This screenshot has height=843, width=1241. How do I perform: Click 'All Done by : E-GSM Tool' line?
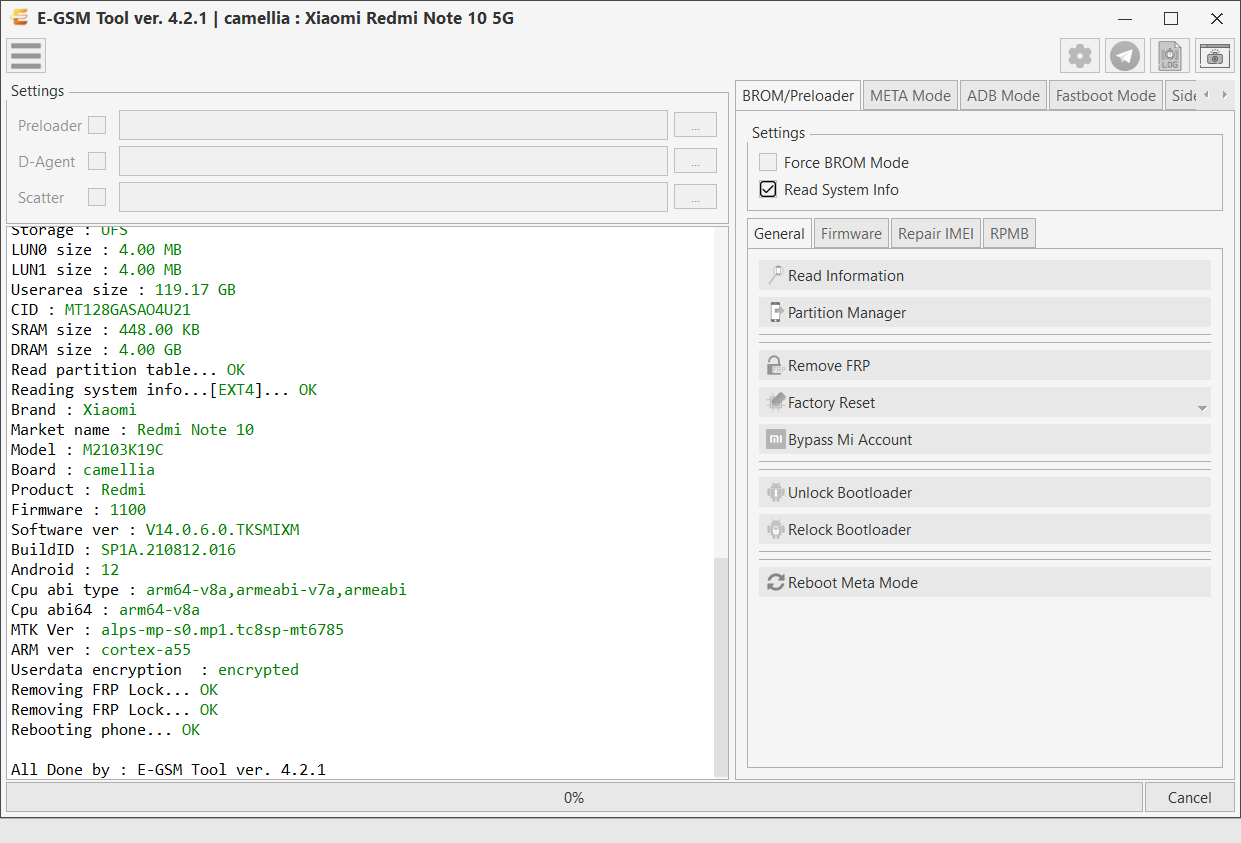point(168,769)
